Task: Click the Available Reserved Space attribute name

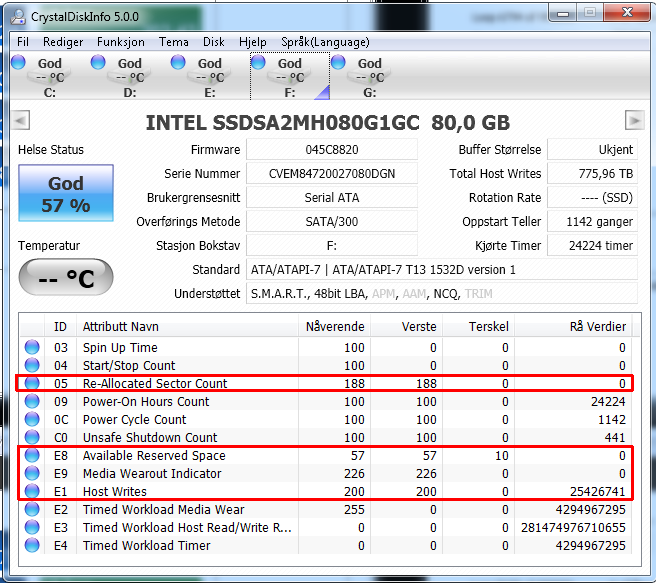Action: tap(154, 455)
